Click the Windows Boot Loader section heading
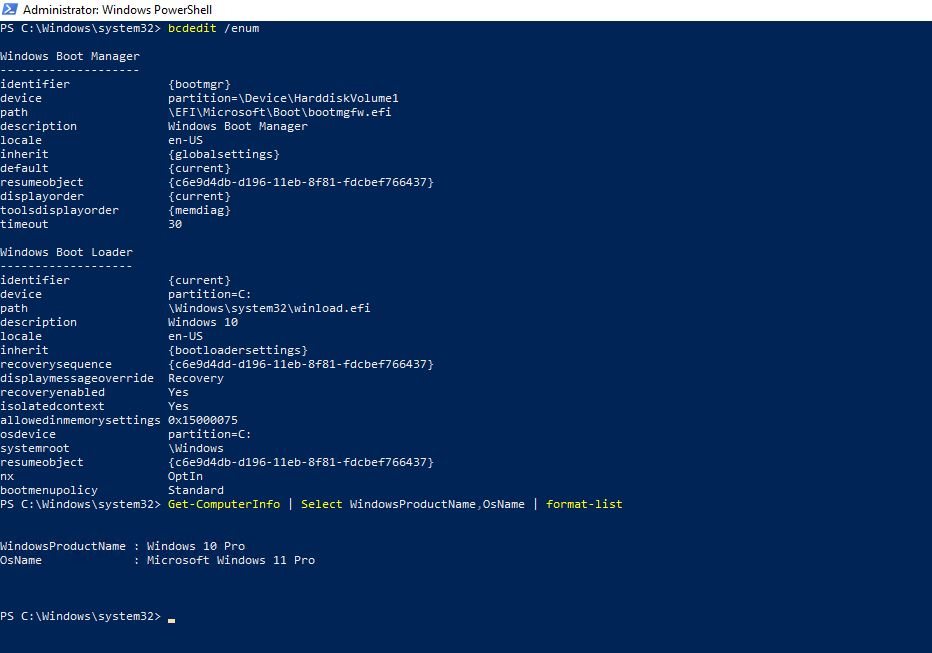Image resolution: width=932 pixels, height=653 pixels. click(x=66, y=252)
